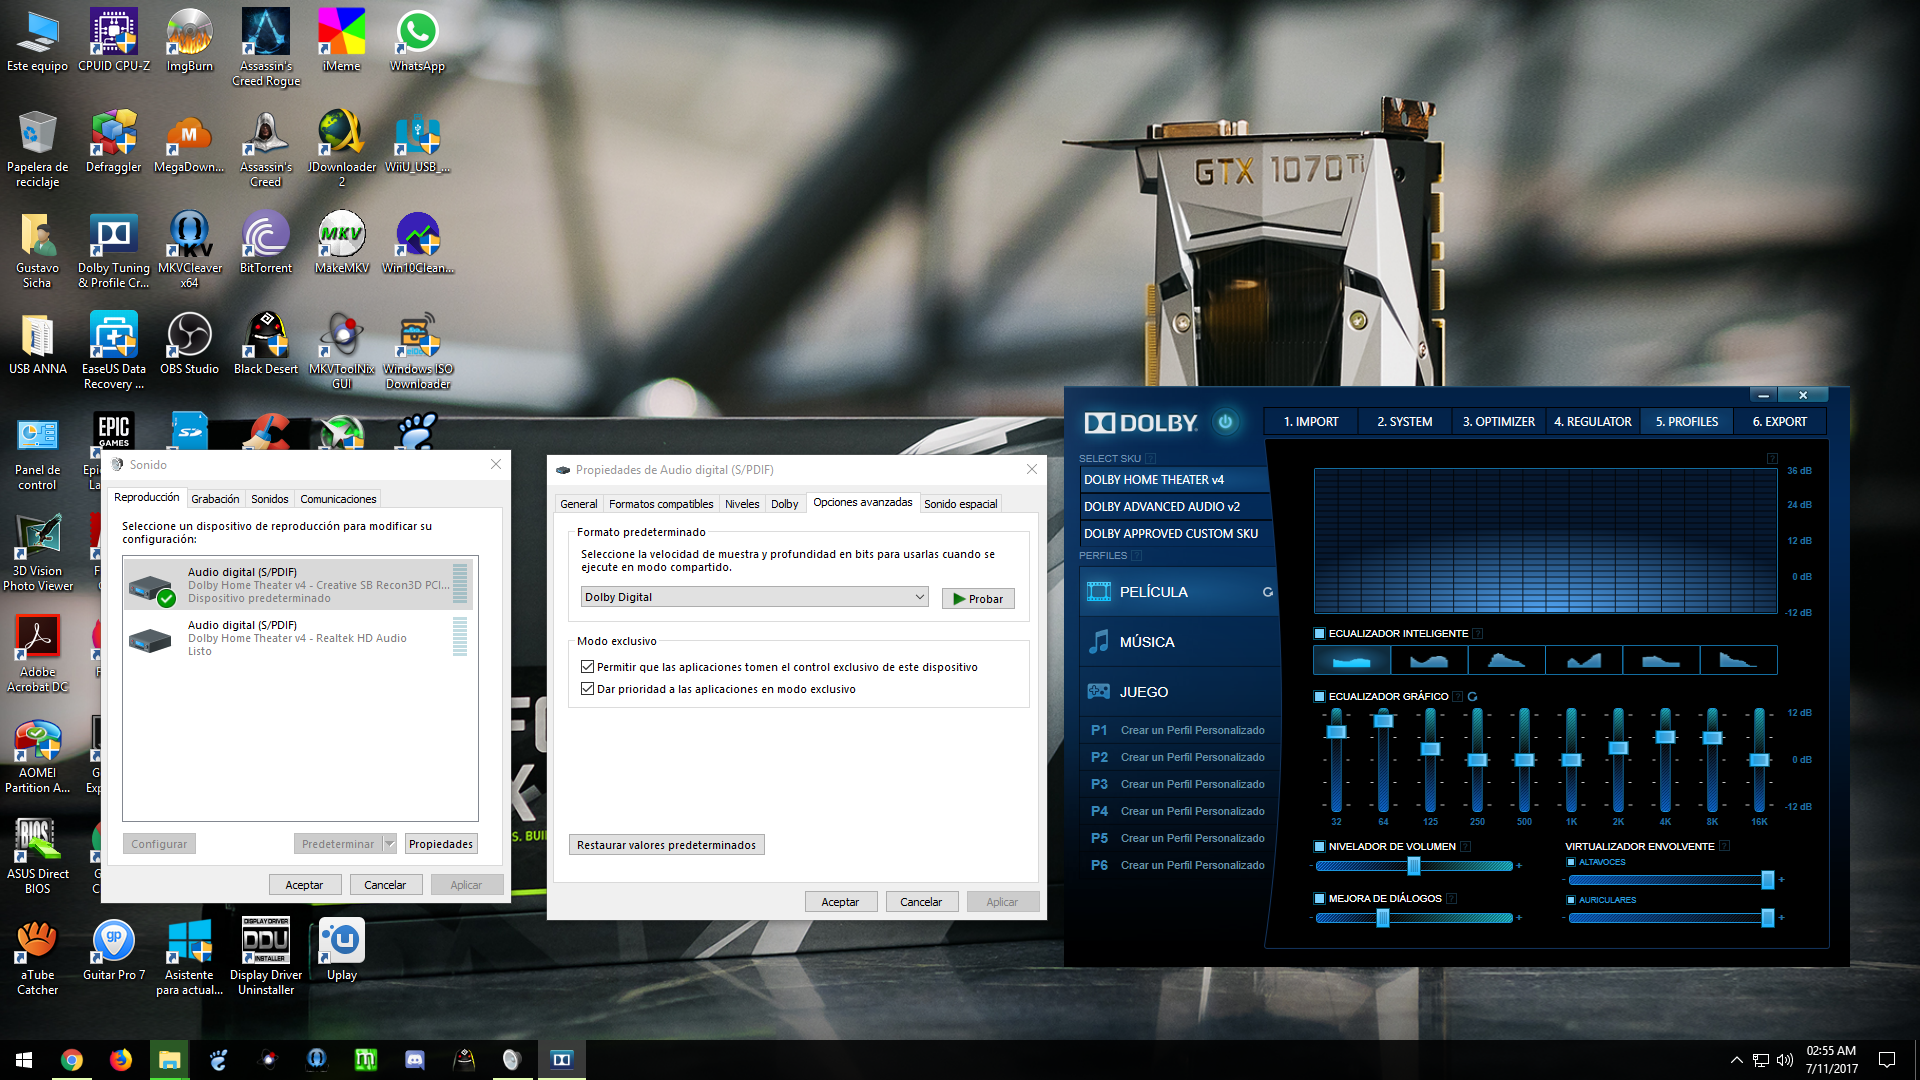
Task: Switch to the Opciones avanzadas tab
Action: pos(860,502)
